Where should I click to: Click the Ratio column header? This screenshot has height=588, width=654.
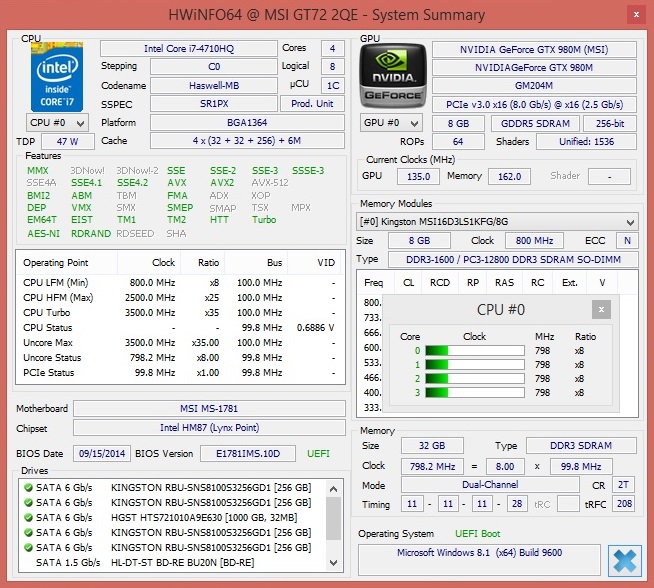coord(203,263)
